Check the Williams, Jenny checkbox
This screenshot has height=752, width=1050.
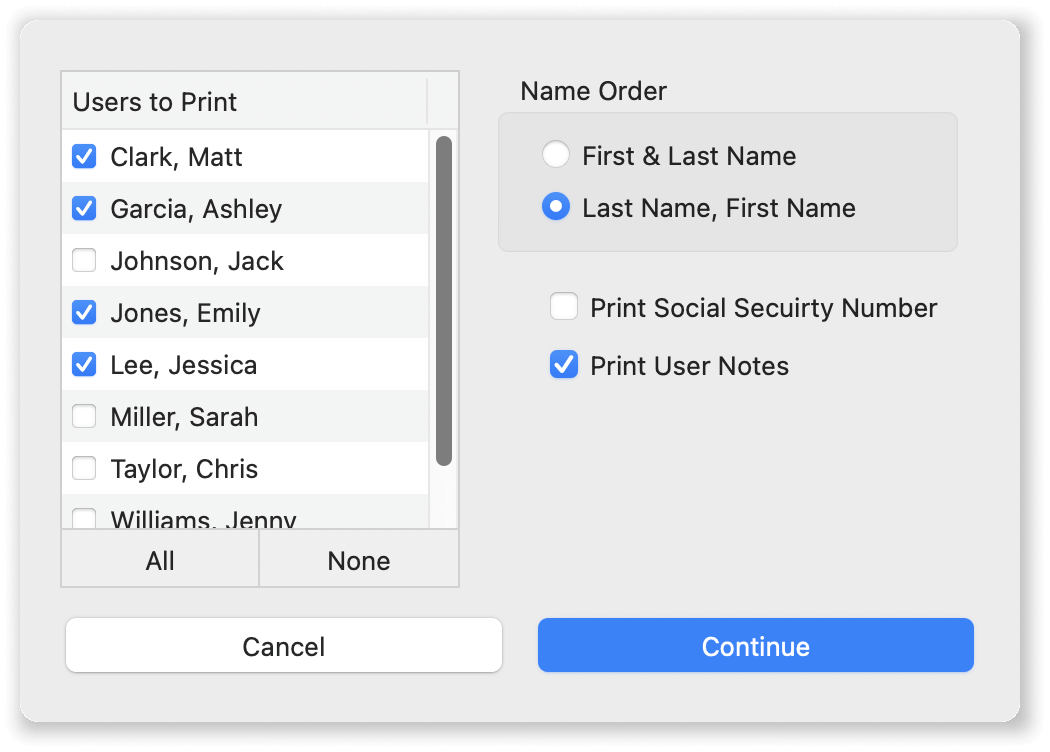(x=84, y=519)
